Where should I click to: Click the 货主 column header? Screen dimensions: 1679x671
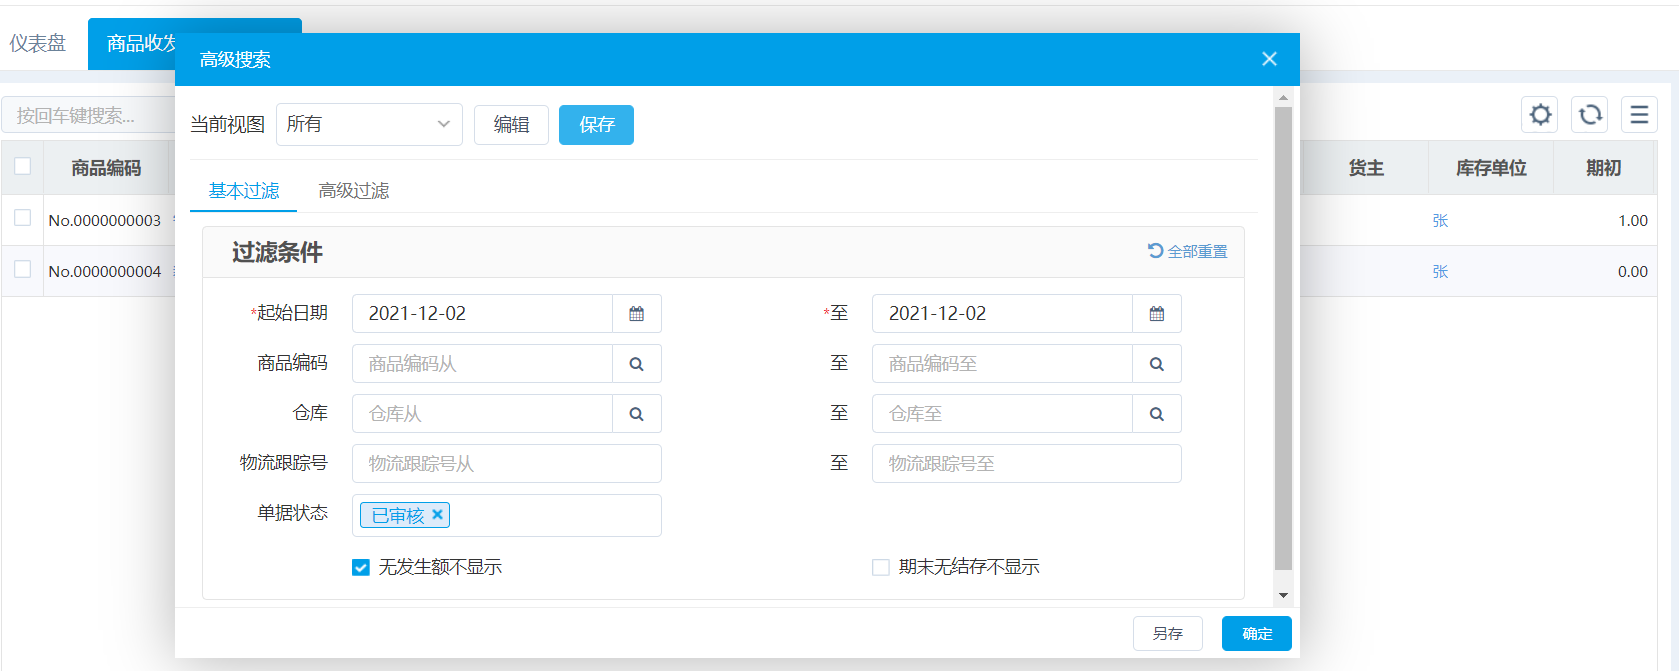coord(1366,168)
